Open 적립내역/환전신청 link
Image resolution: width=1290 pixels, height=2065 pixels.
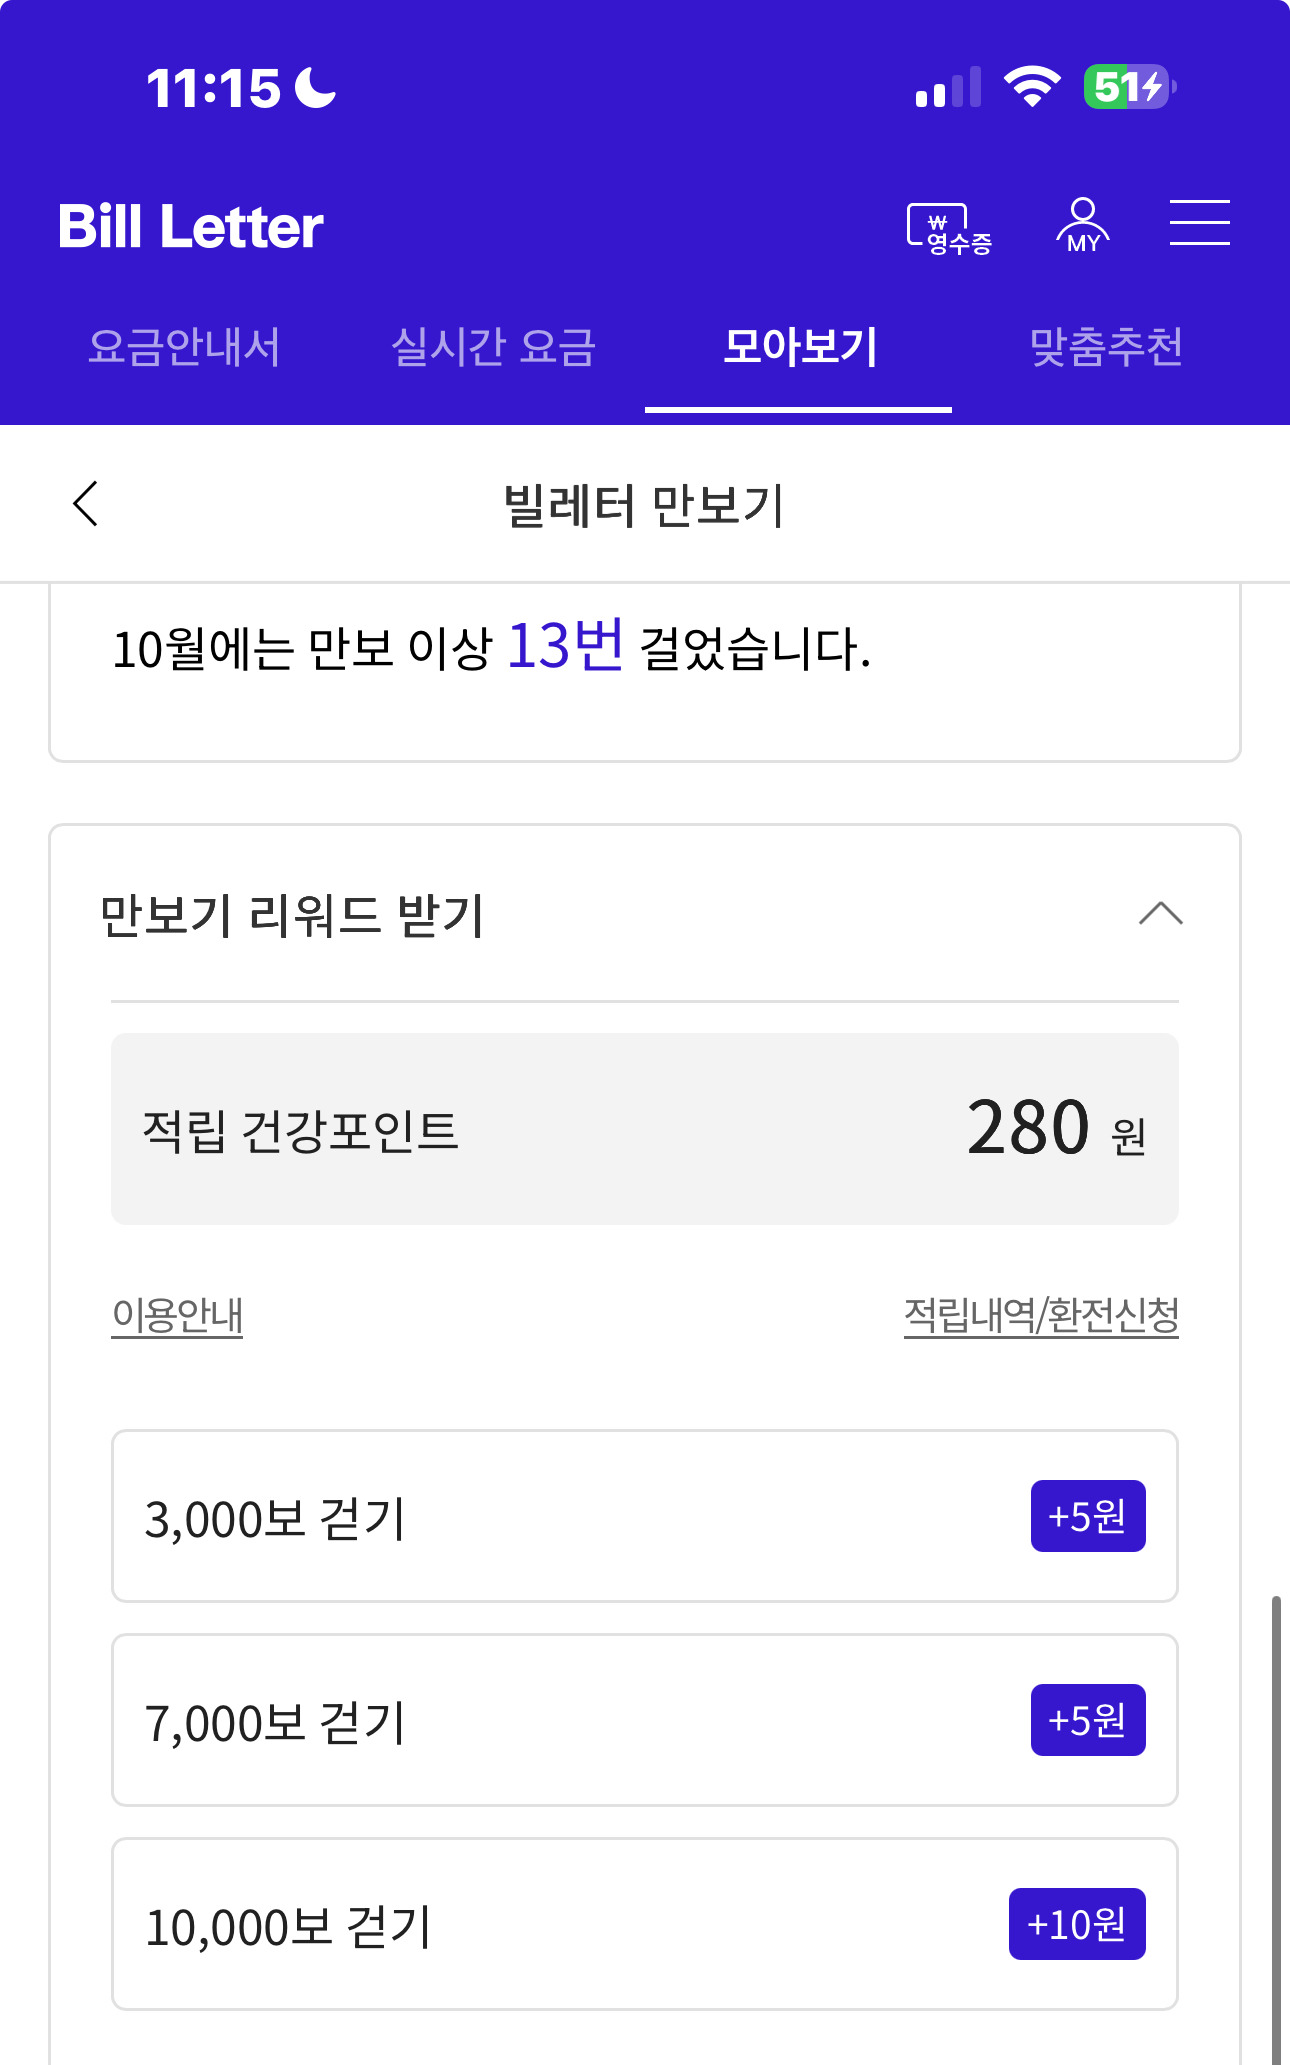click(1041, 1315)
